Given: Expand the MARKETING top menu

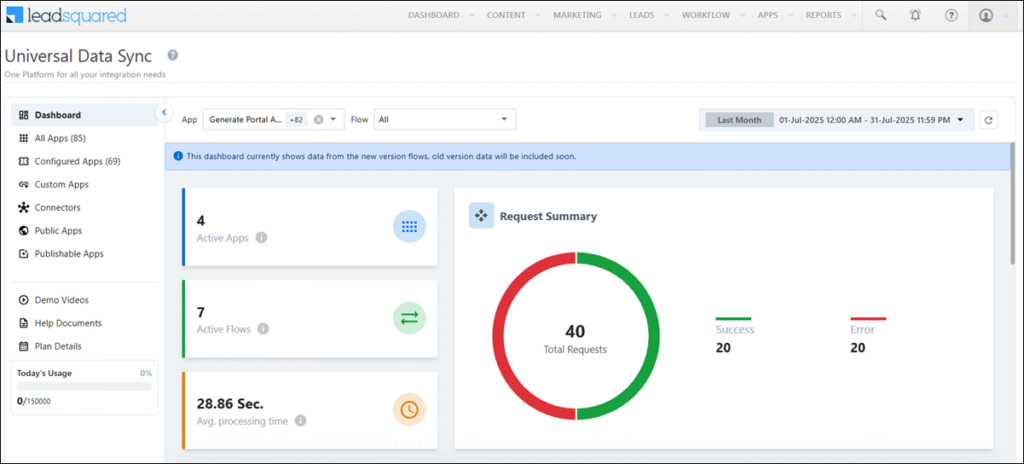Looking at the screenshot, I should 584,15.
